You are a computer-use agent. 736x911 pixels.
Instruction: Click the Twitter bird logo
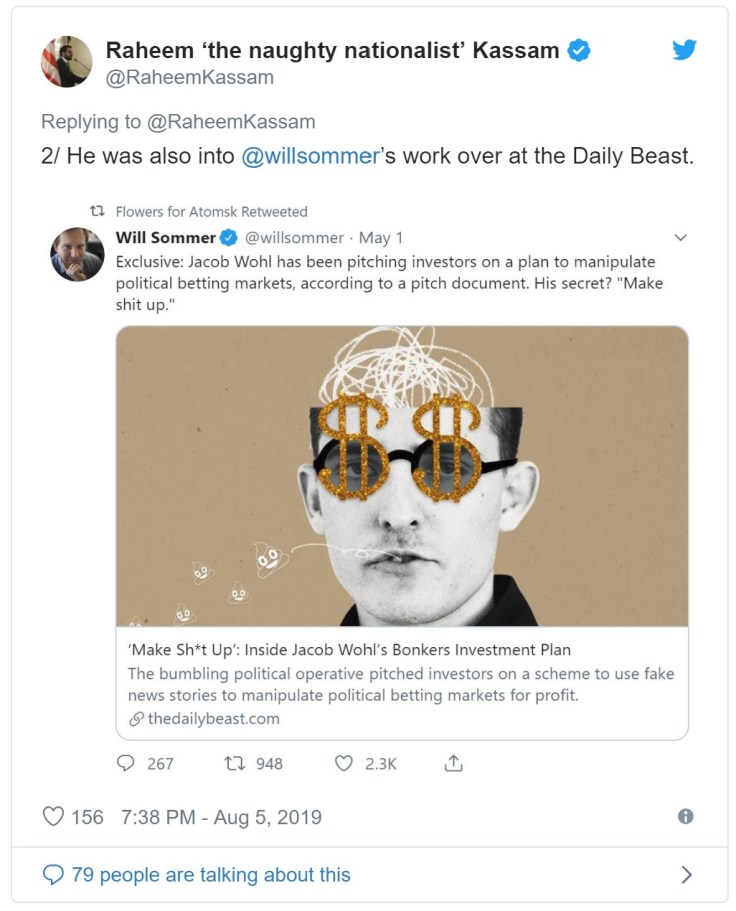[684, 49]
